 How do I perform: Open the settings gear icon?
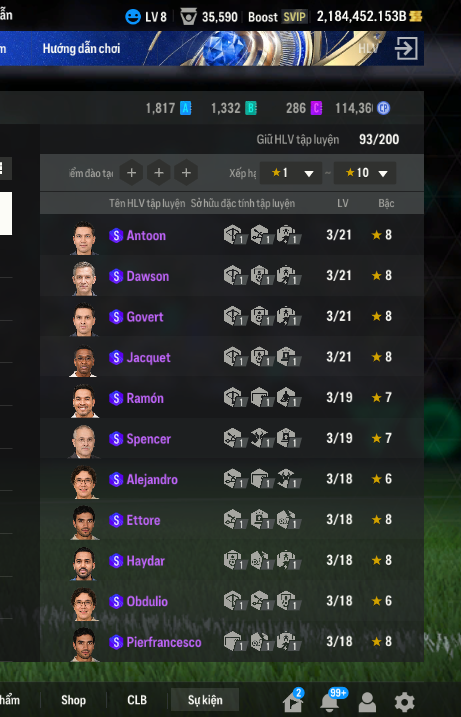(404, 702)
